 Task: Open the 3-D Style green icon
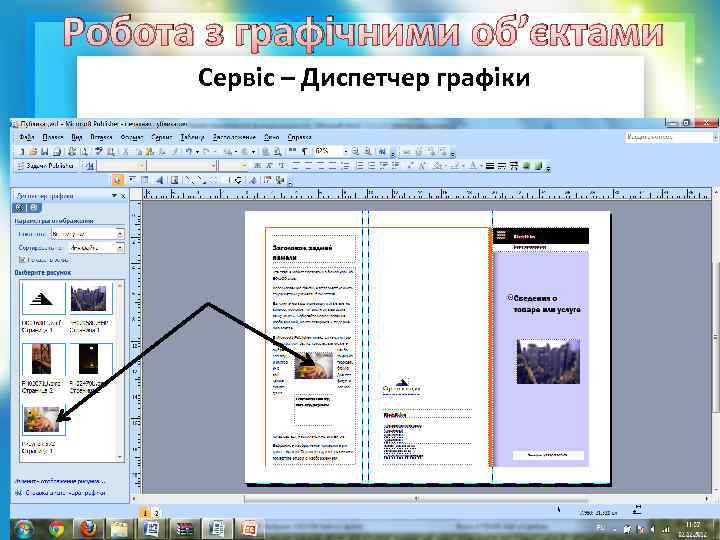point(538,166)
